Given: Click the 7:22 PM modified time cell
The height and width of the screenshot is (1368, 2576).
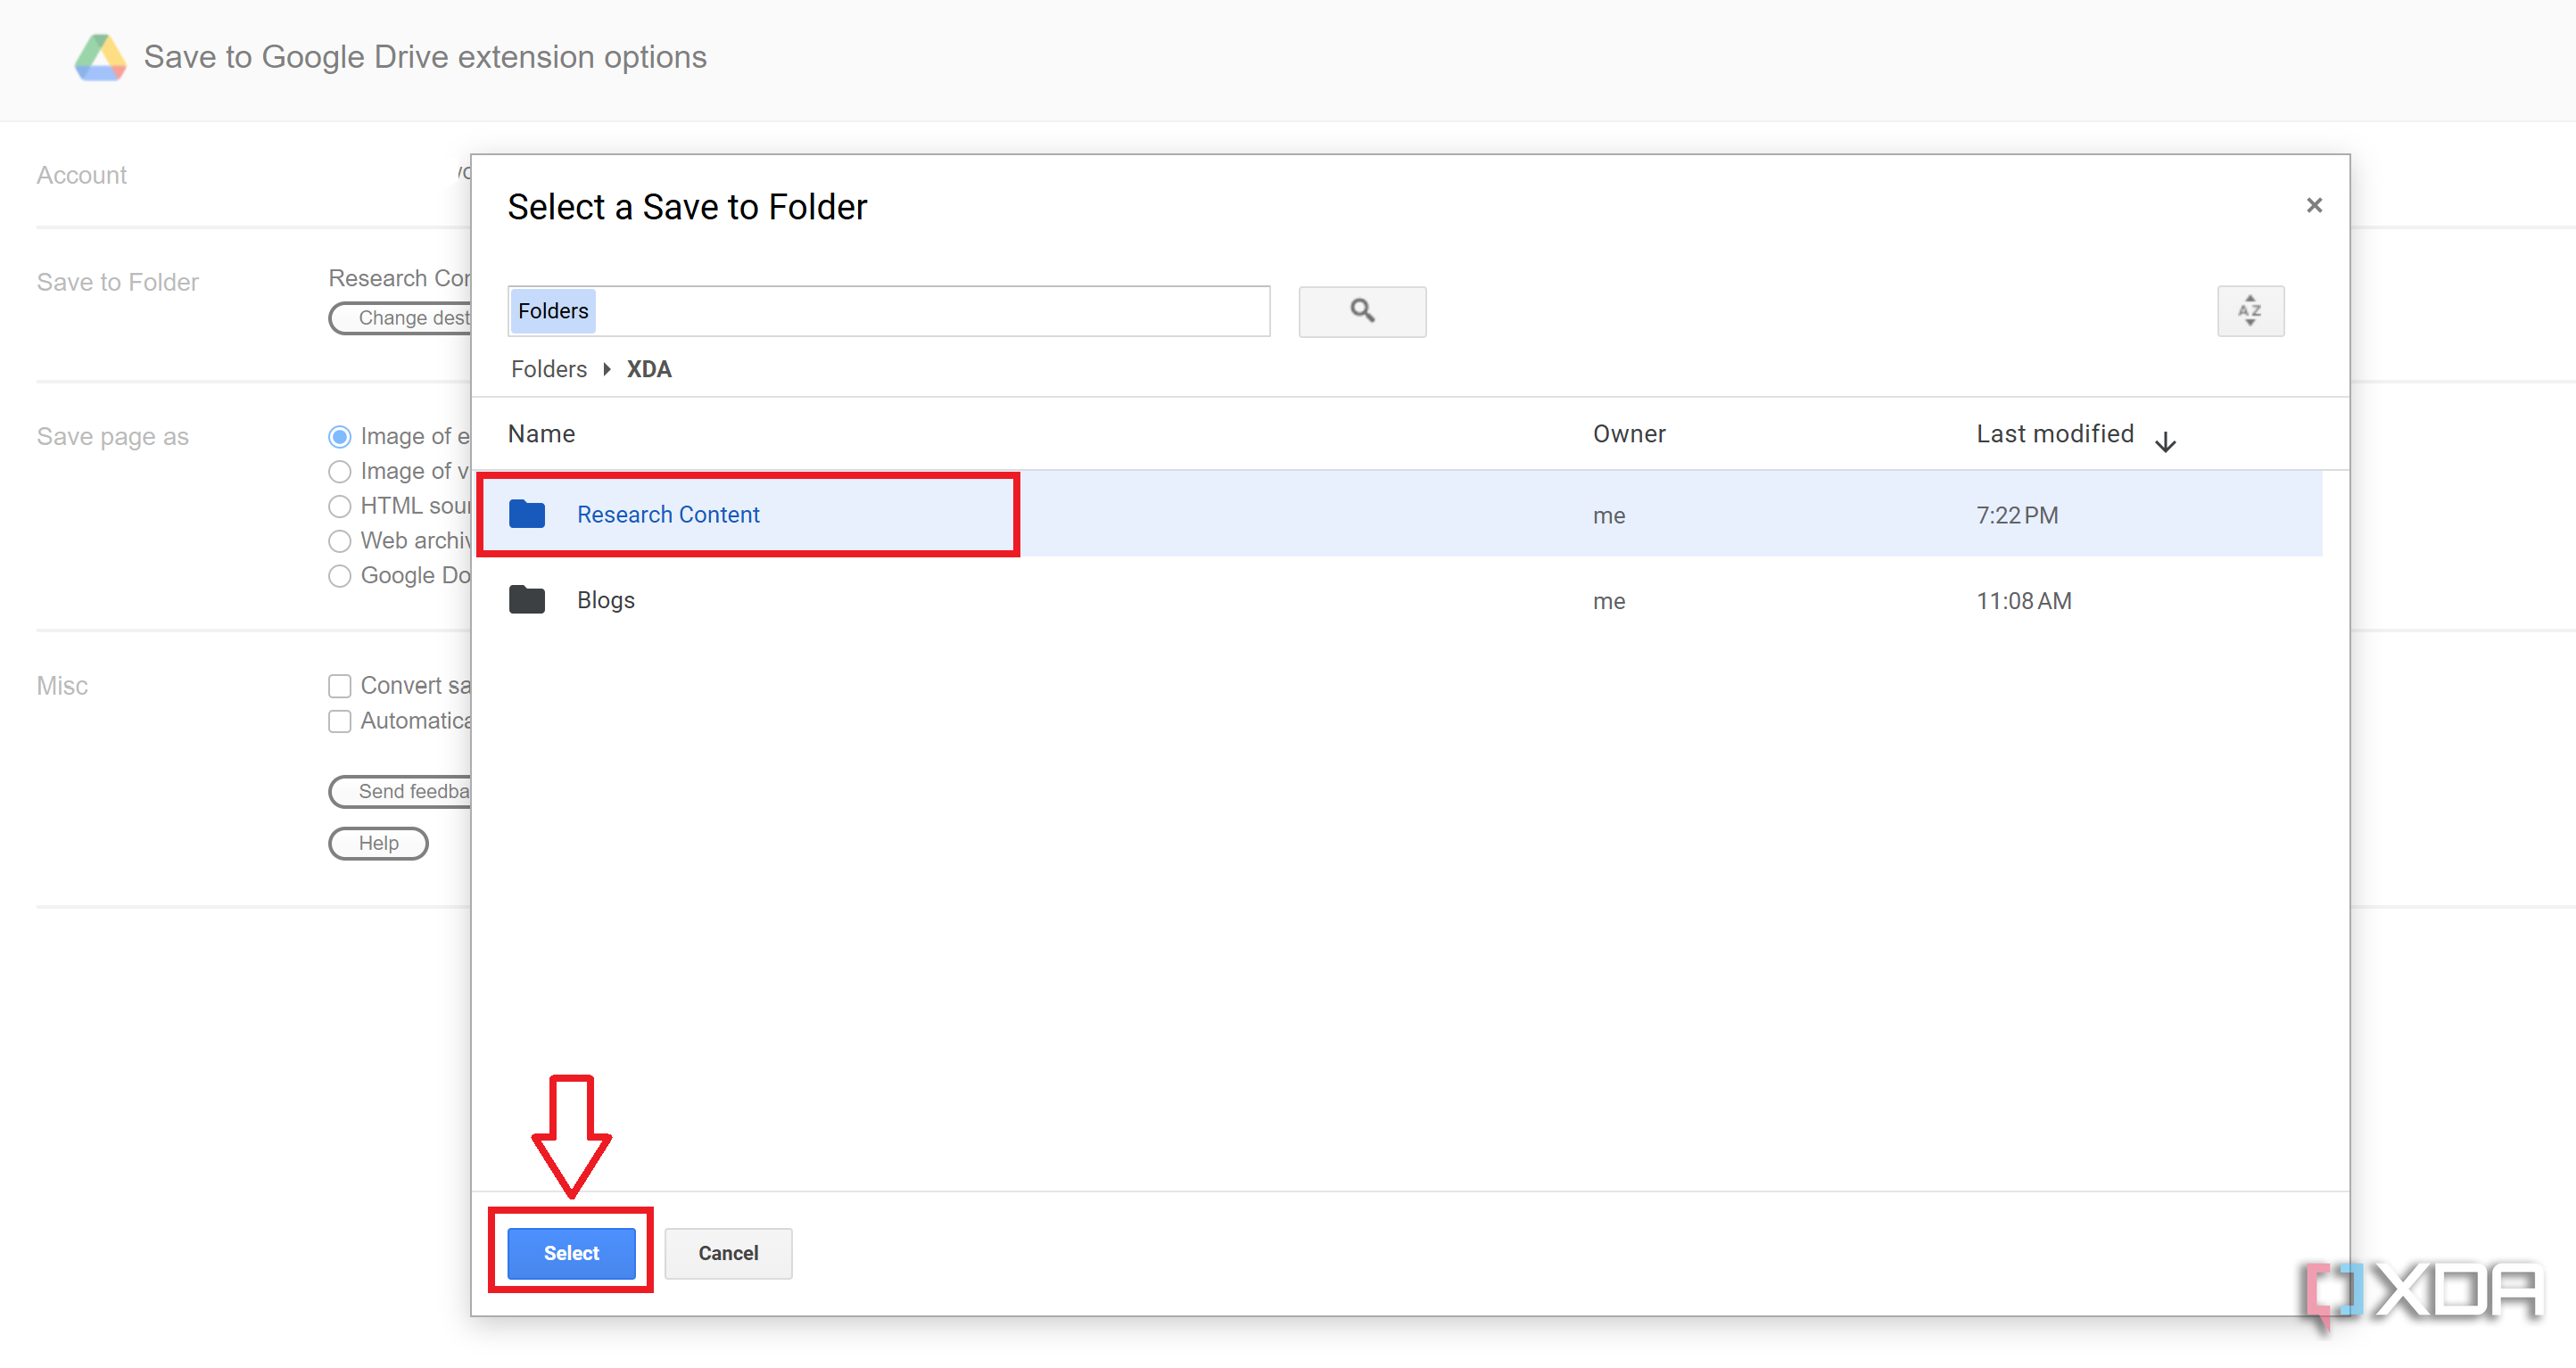Looking at the screenshot, I should point(2017,515).
